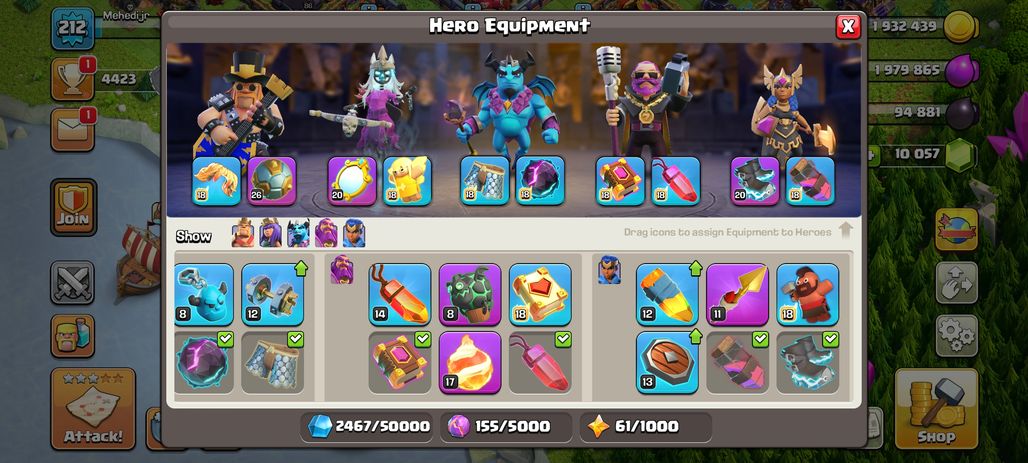The height and width of the screenshot is (463, 1028).
Task: Select the Seeking Shield level 13 upgrade
Action: click(x=667, y=363)
